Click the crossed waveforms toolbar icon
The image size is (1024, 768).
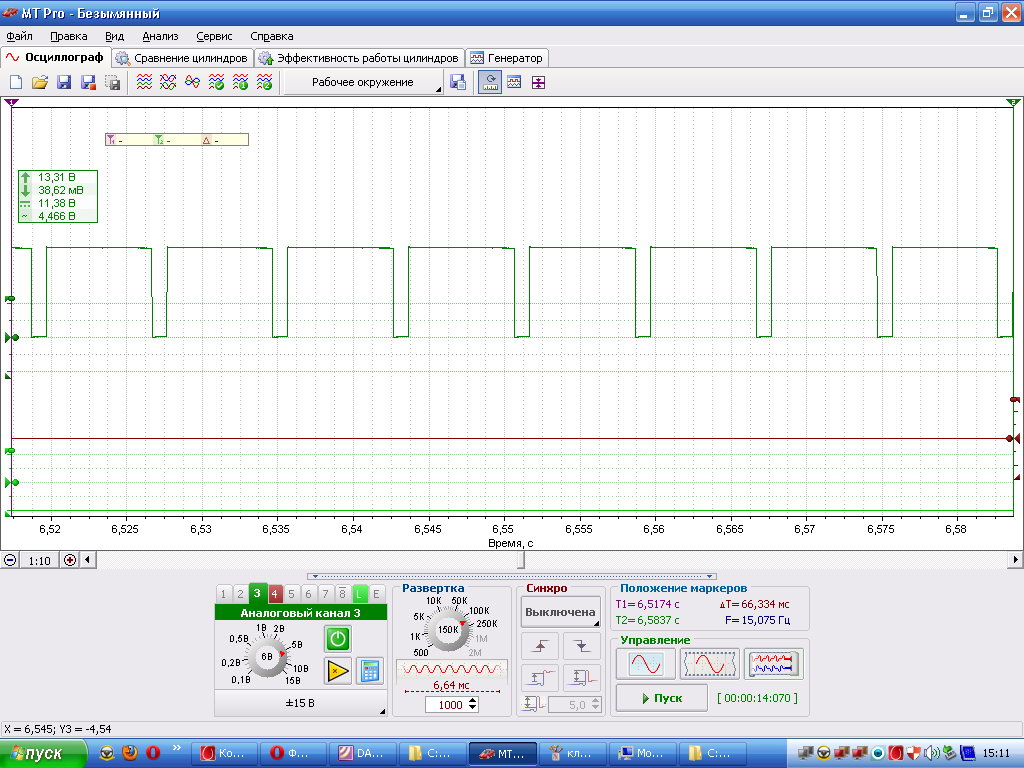[168, 82]
